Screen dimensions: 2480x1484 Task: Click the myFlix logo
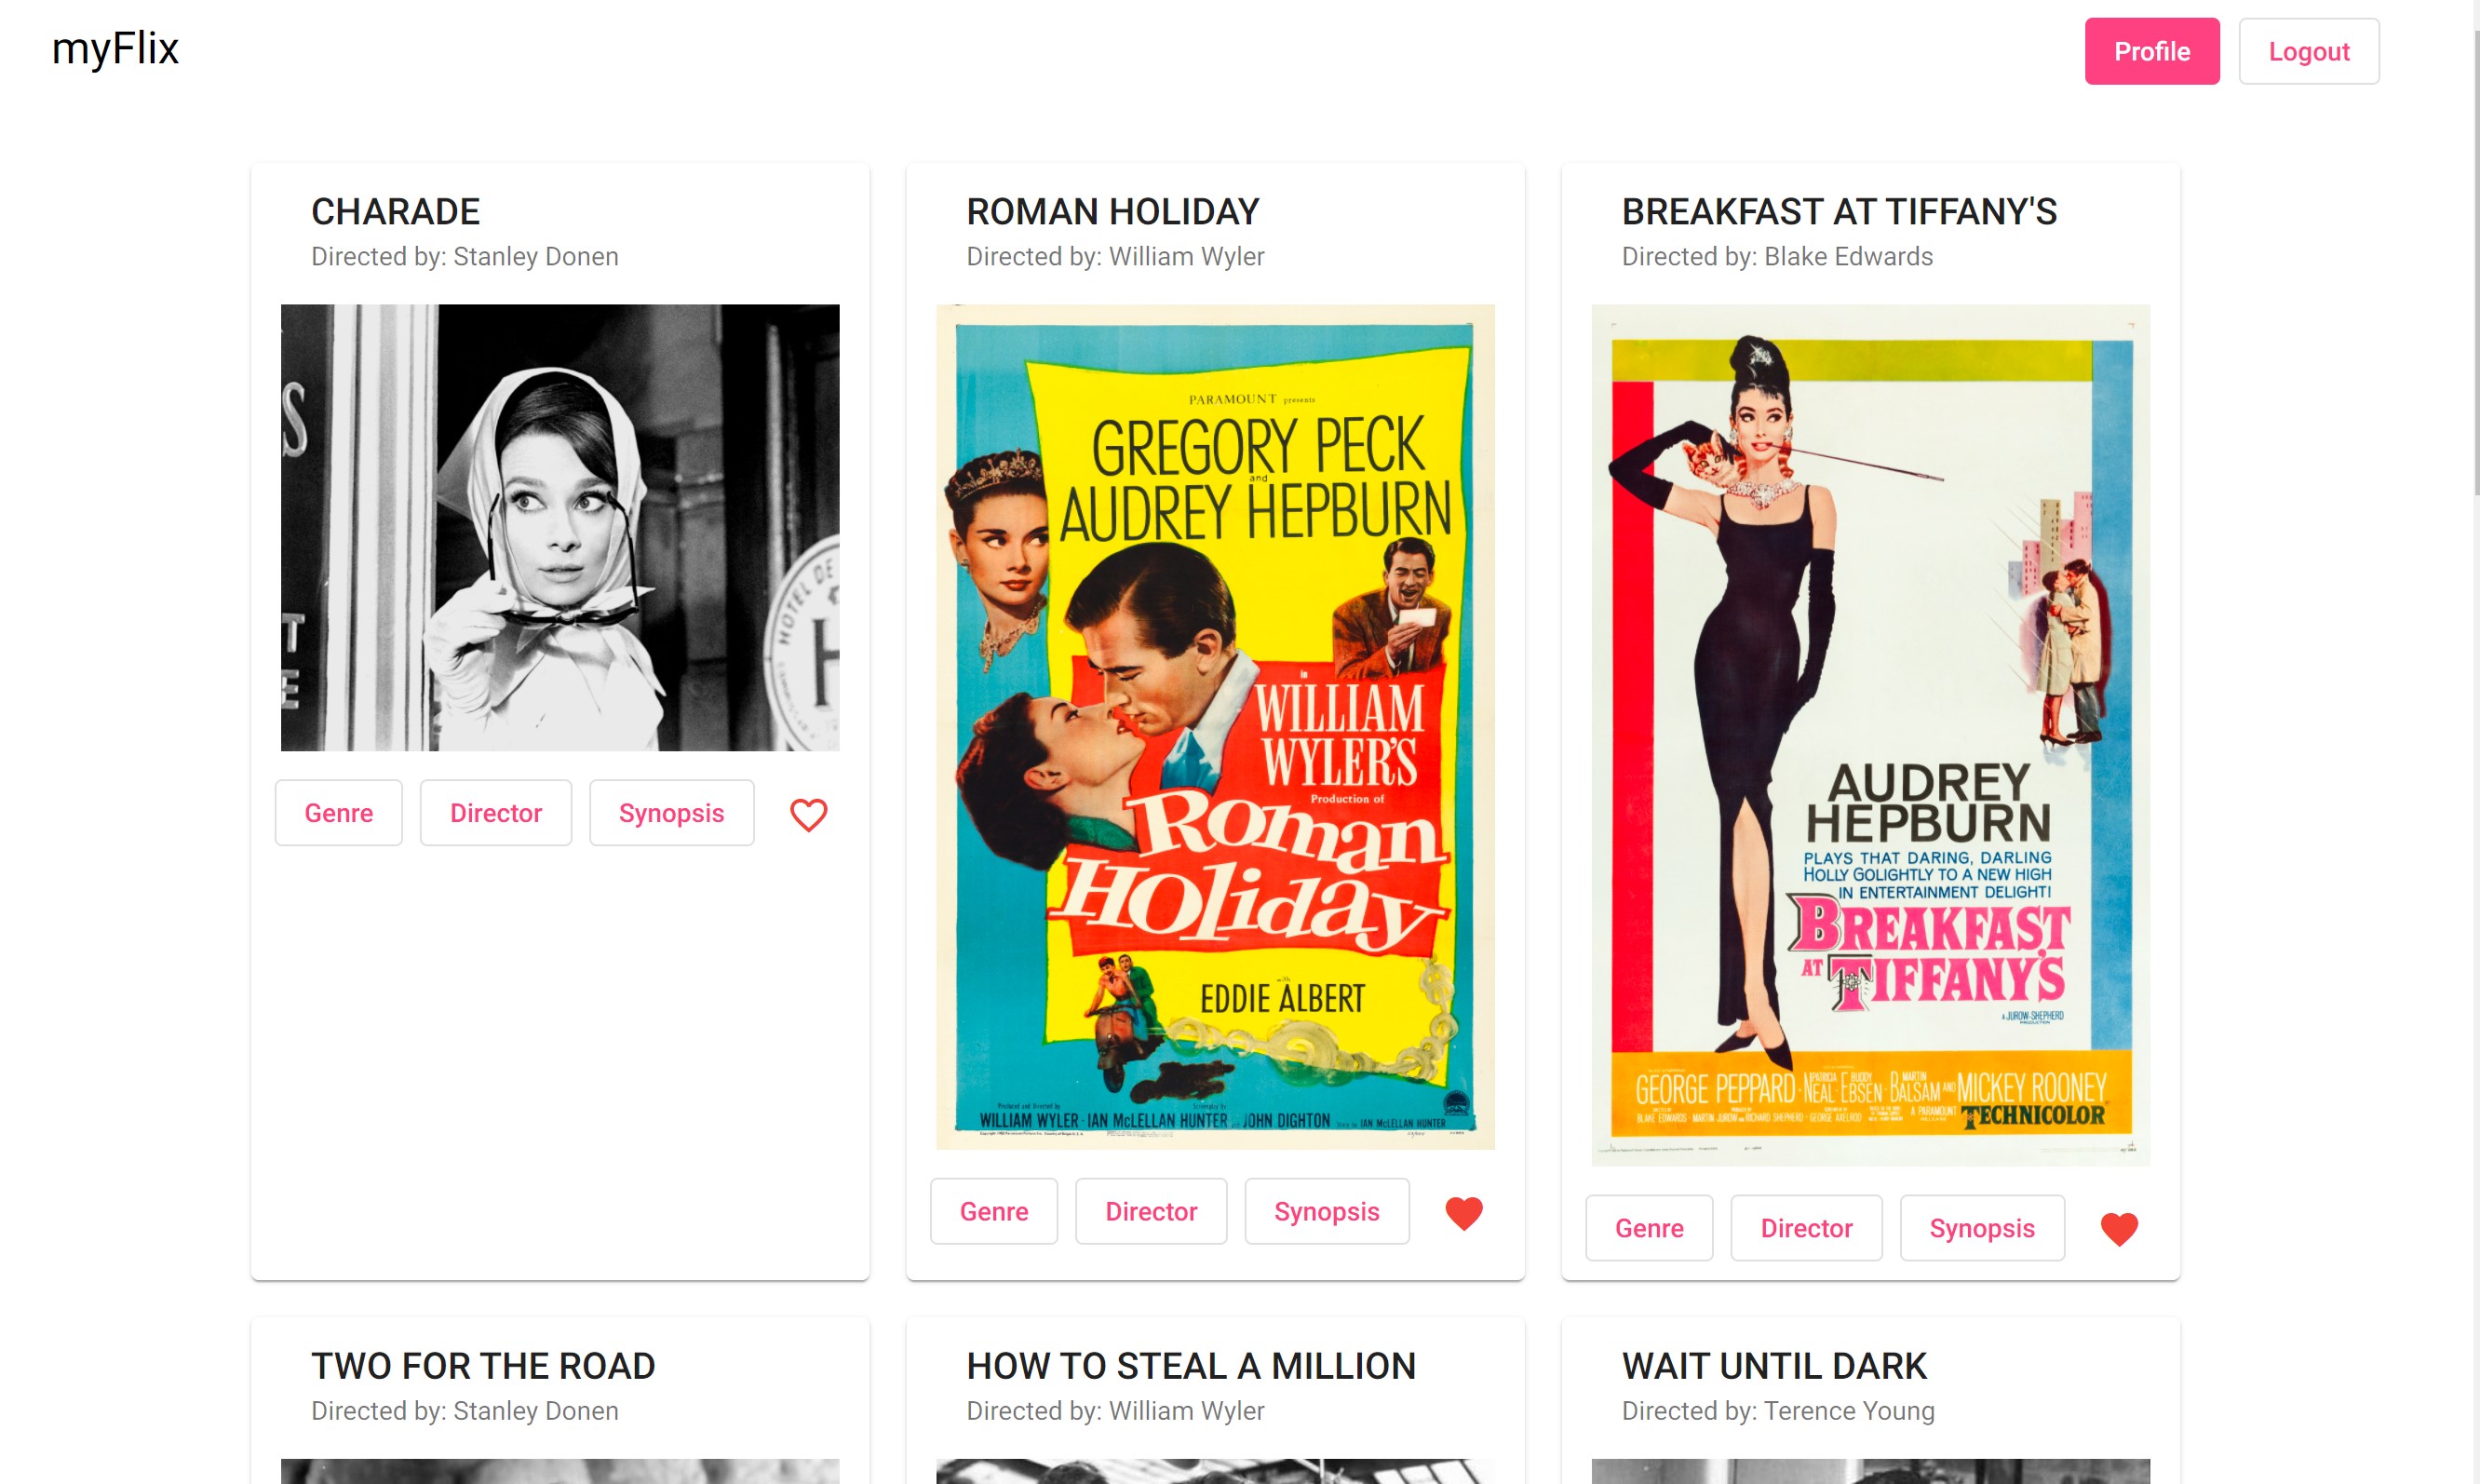(115, 48)
